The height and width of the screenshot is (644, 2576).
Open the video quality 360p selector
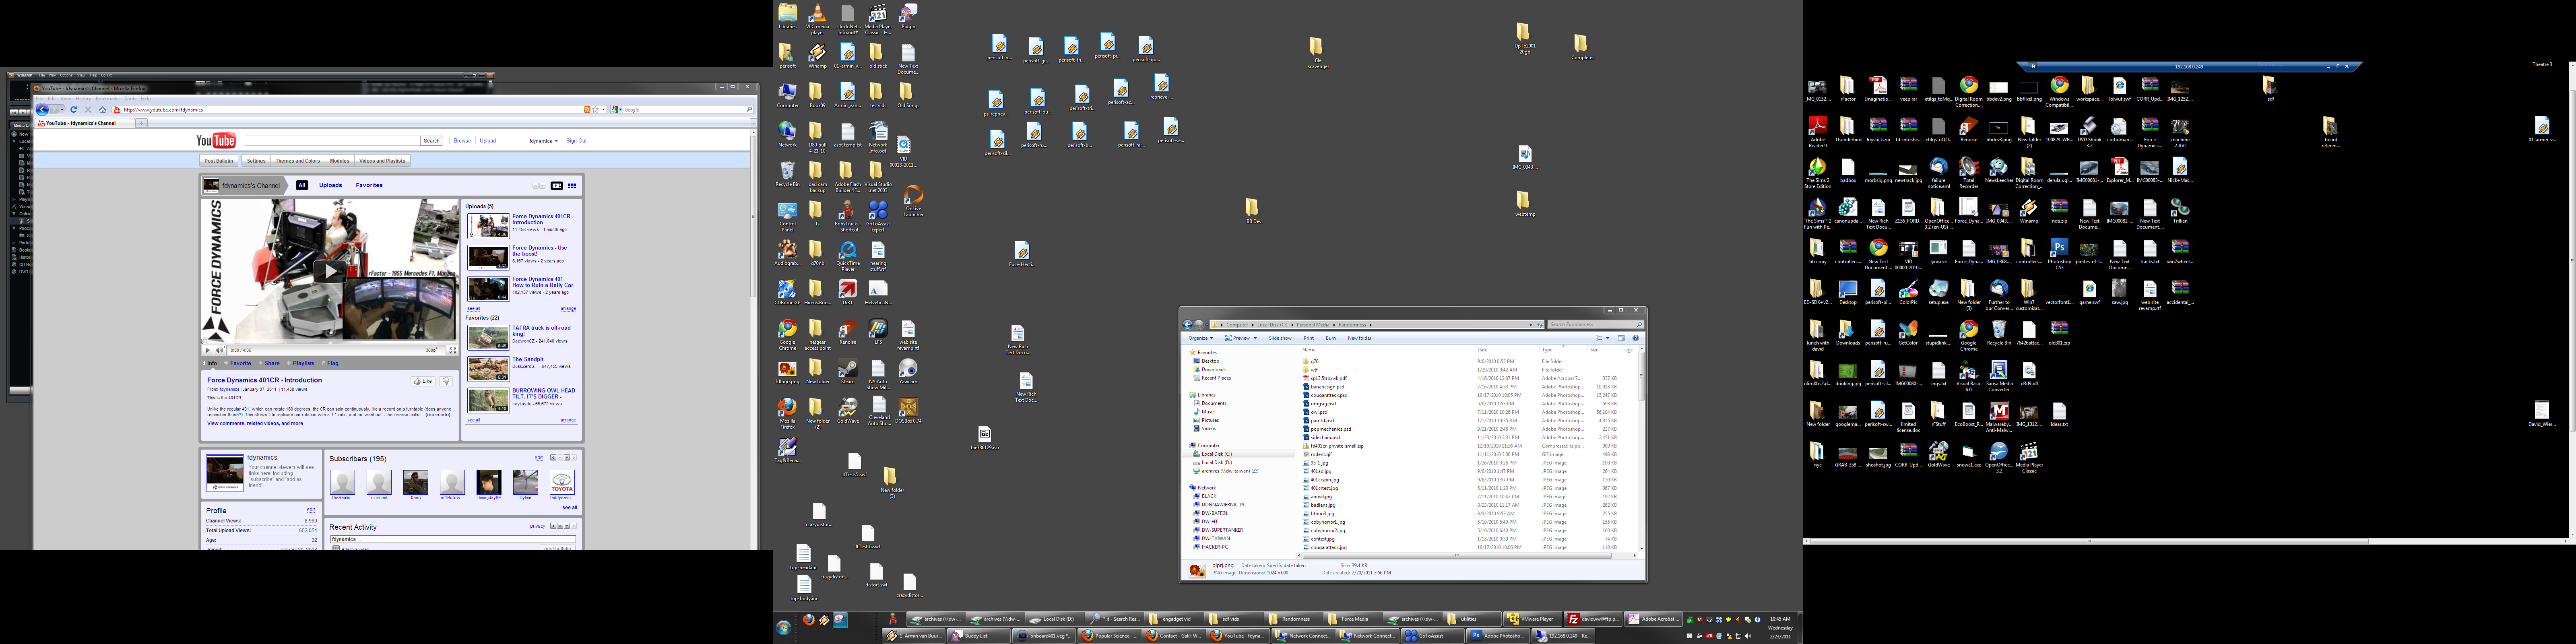pos(432,350)
